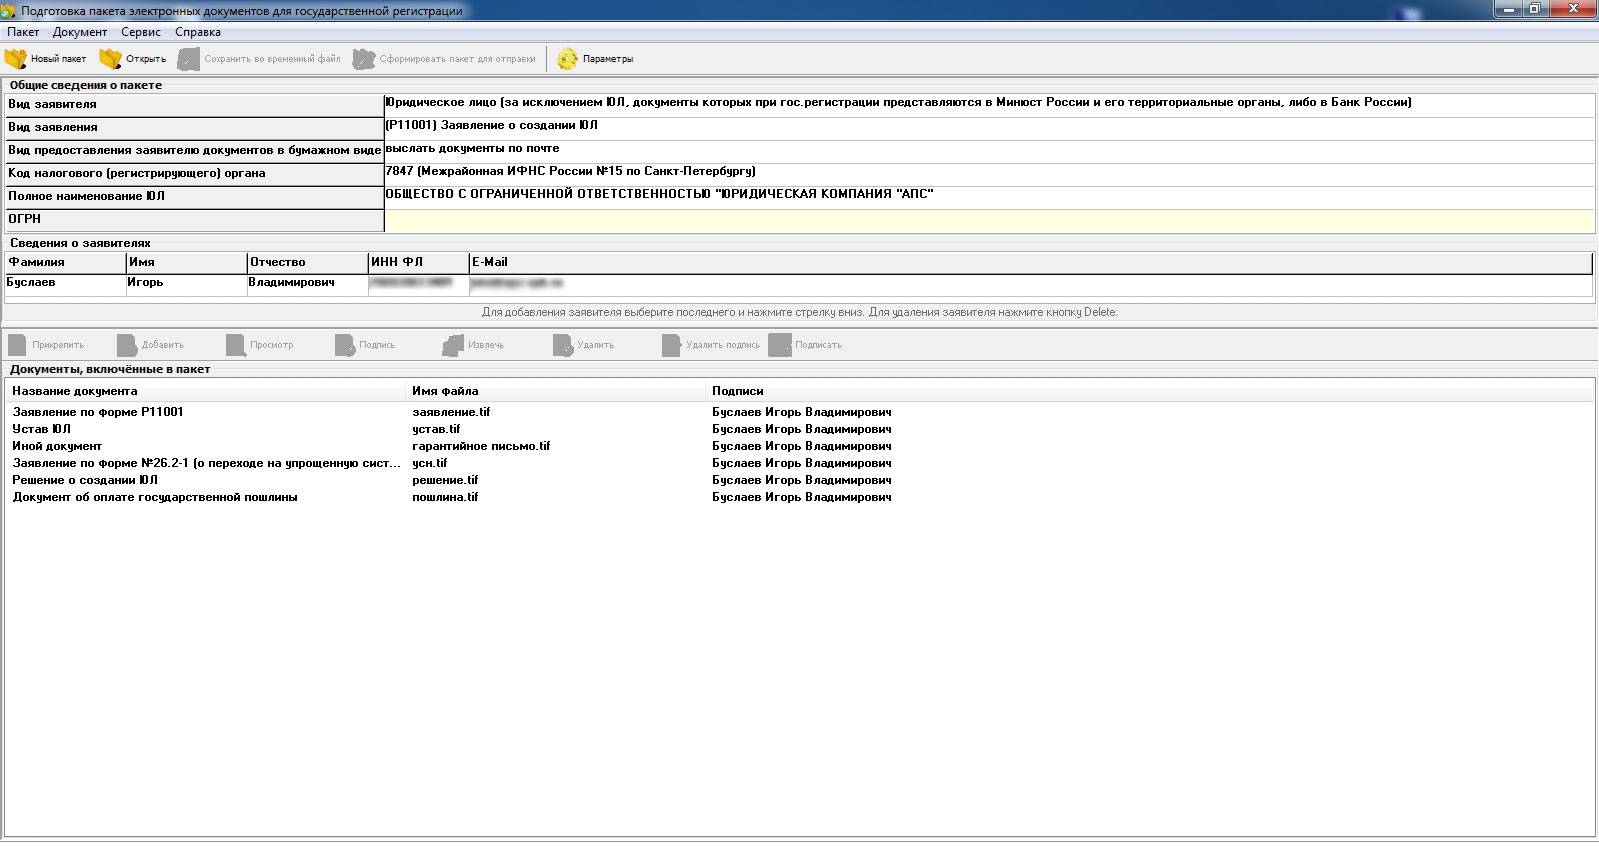Click the Просмотр document preview icon

[236, 345]
